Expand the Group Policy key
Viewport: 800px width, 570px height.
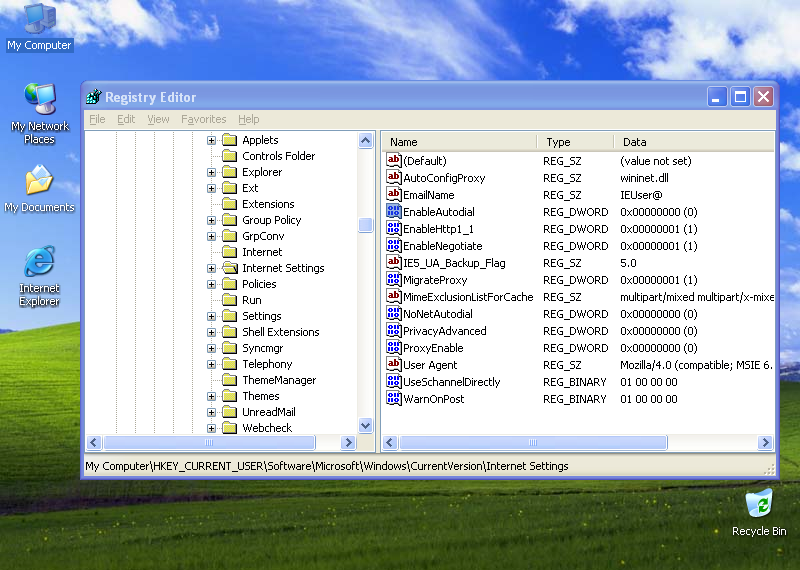point(211,220)
